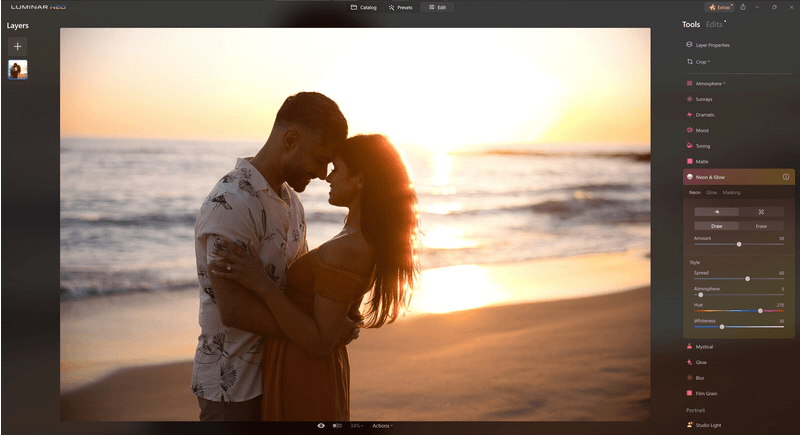Activate the Erase button

pos(761,226)
